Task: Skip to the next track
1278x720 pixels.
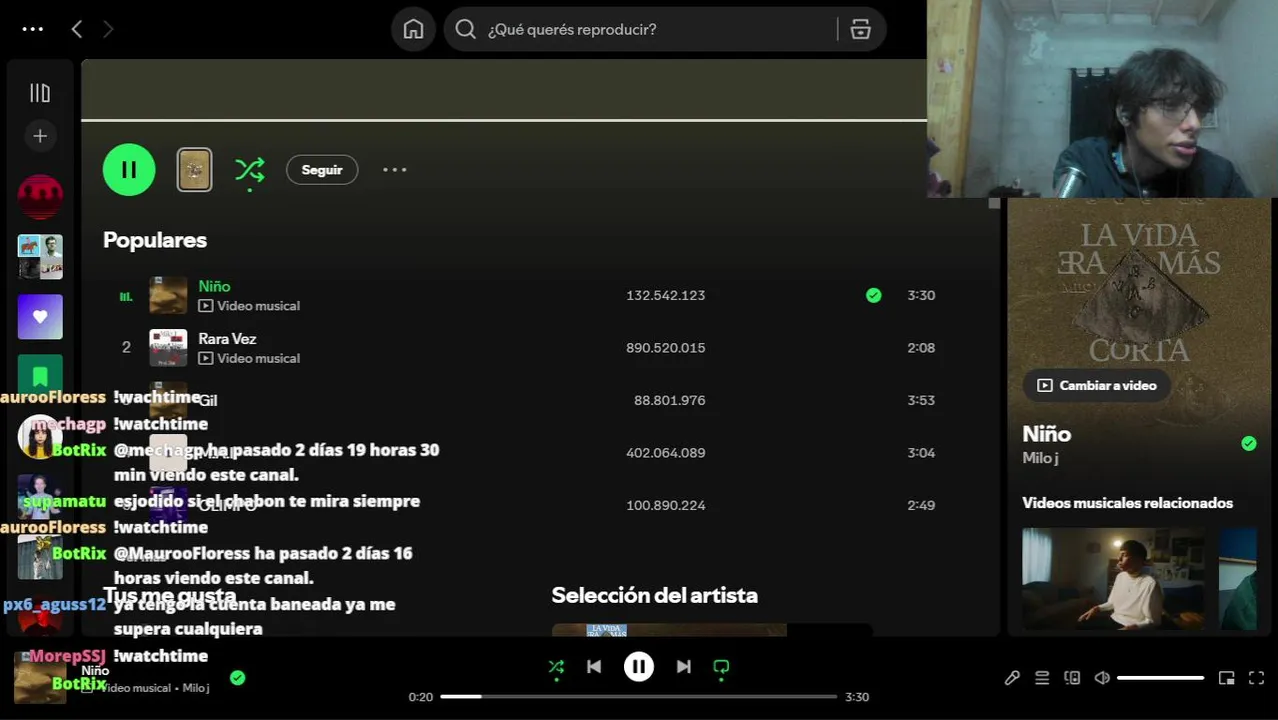Action: tap(684, 667)
